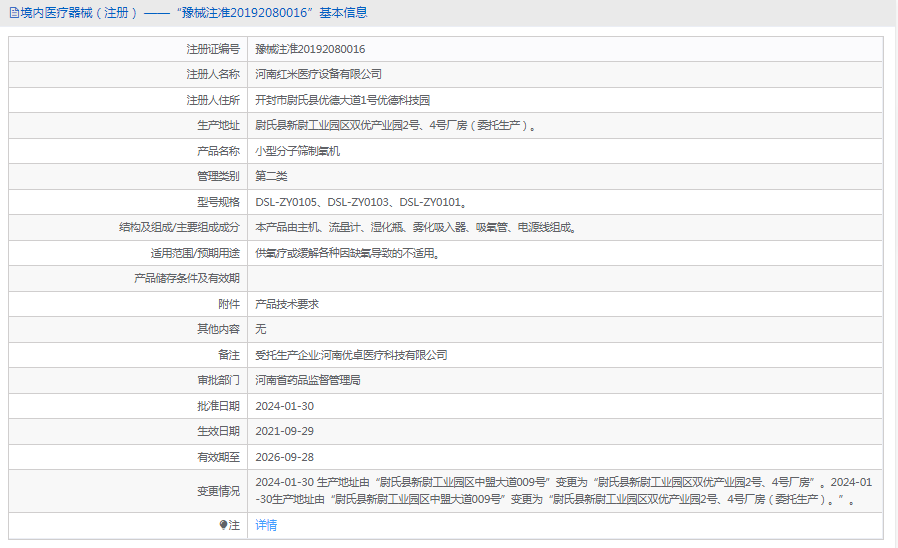Select product name 小型分子筛制氧机
This screenshot has height=548, width=898.
297,151
